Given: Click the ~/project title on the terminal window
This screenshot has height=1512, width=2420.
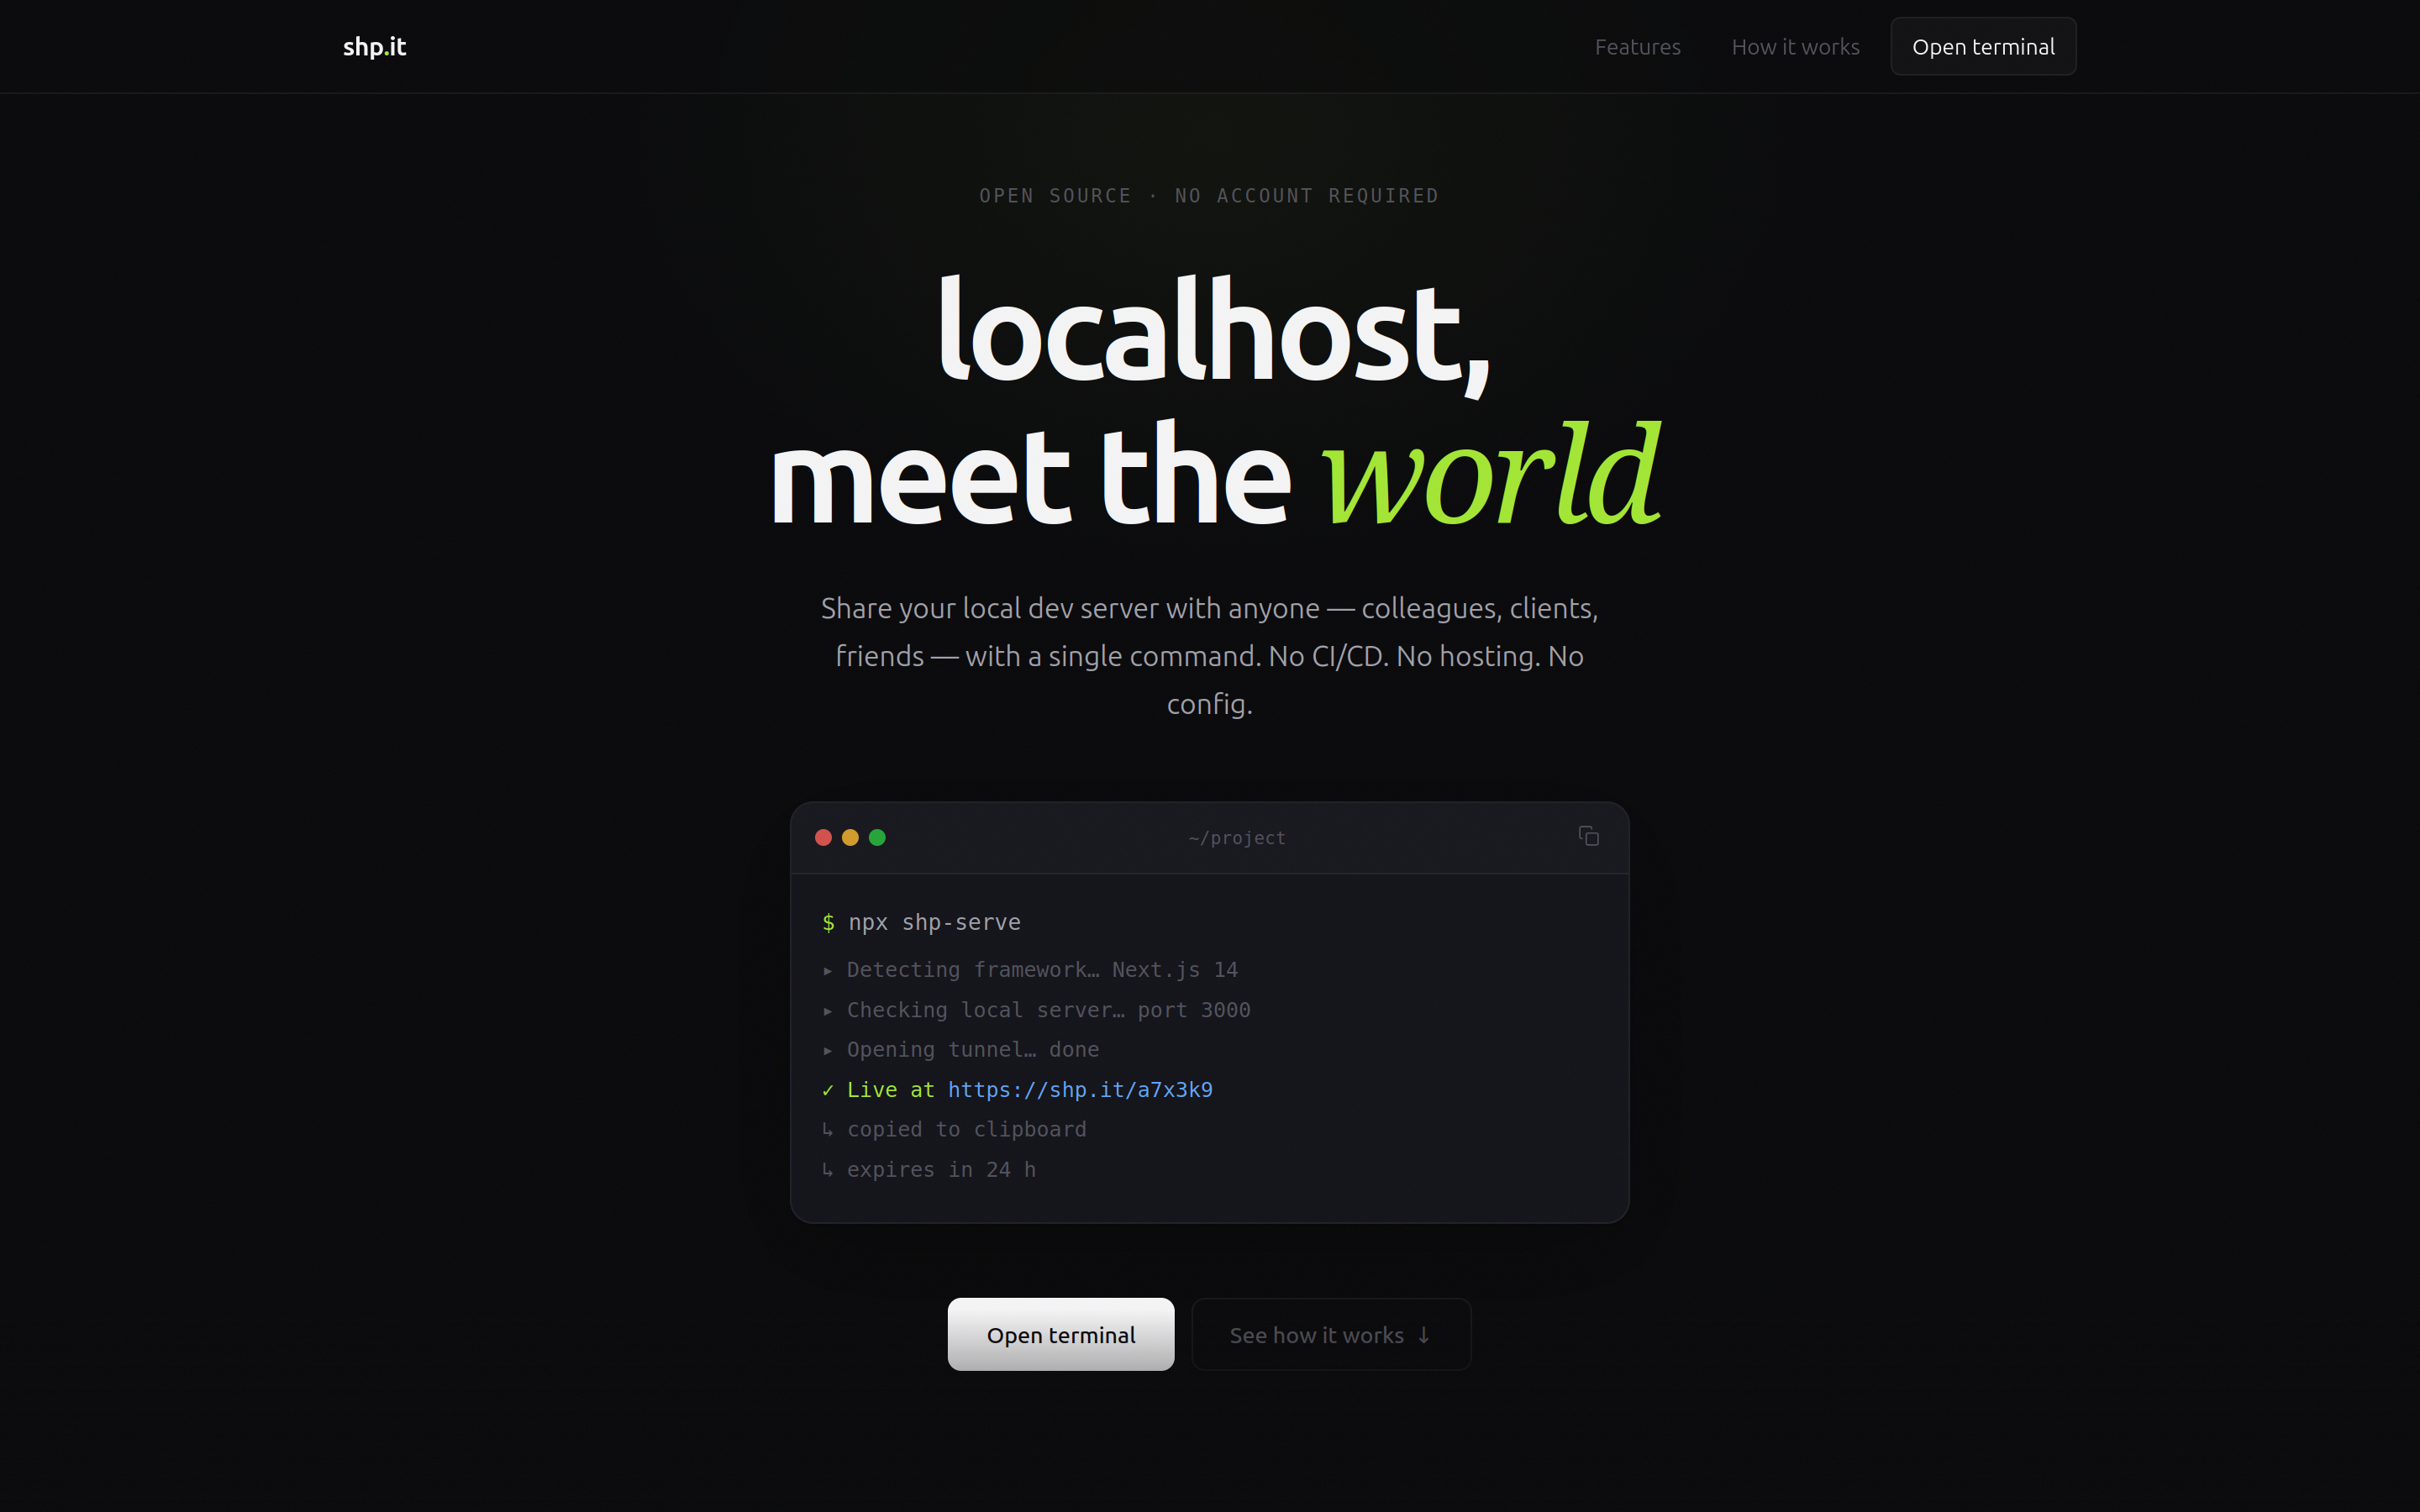Looking at the screenshot, I should [x=1236, y=837].
